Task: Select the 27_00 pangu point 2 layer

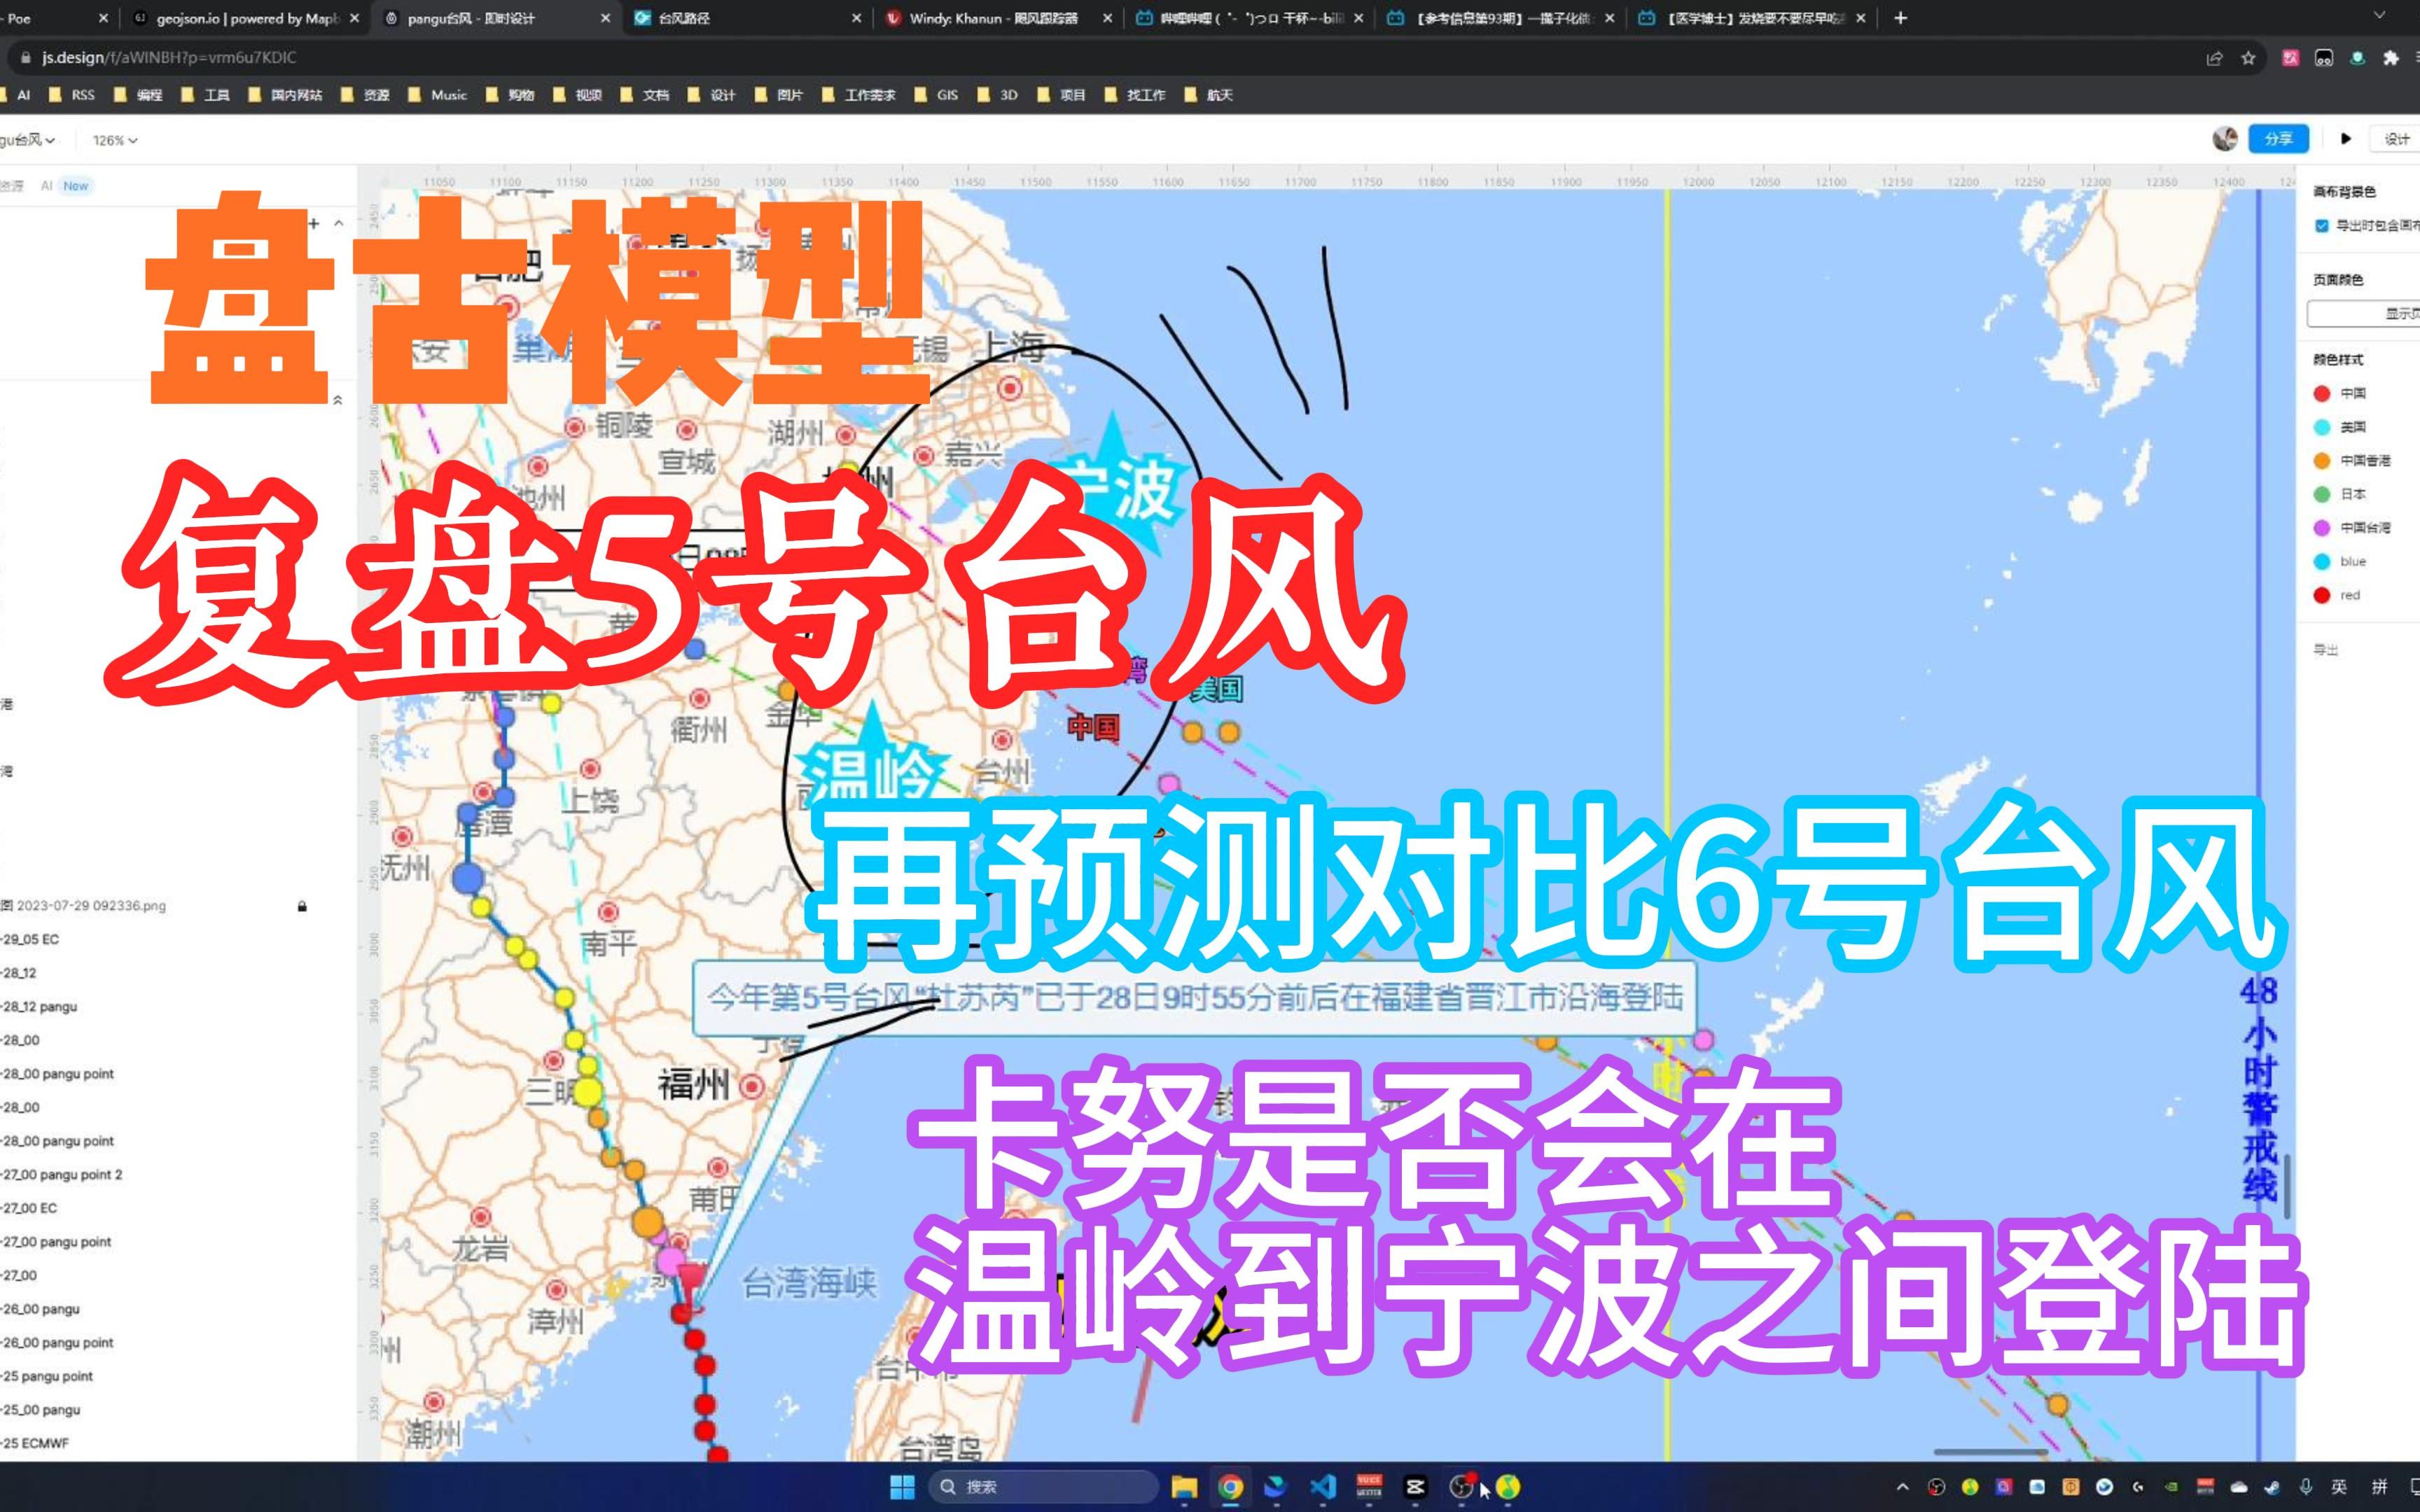Action: 62,1174
